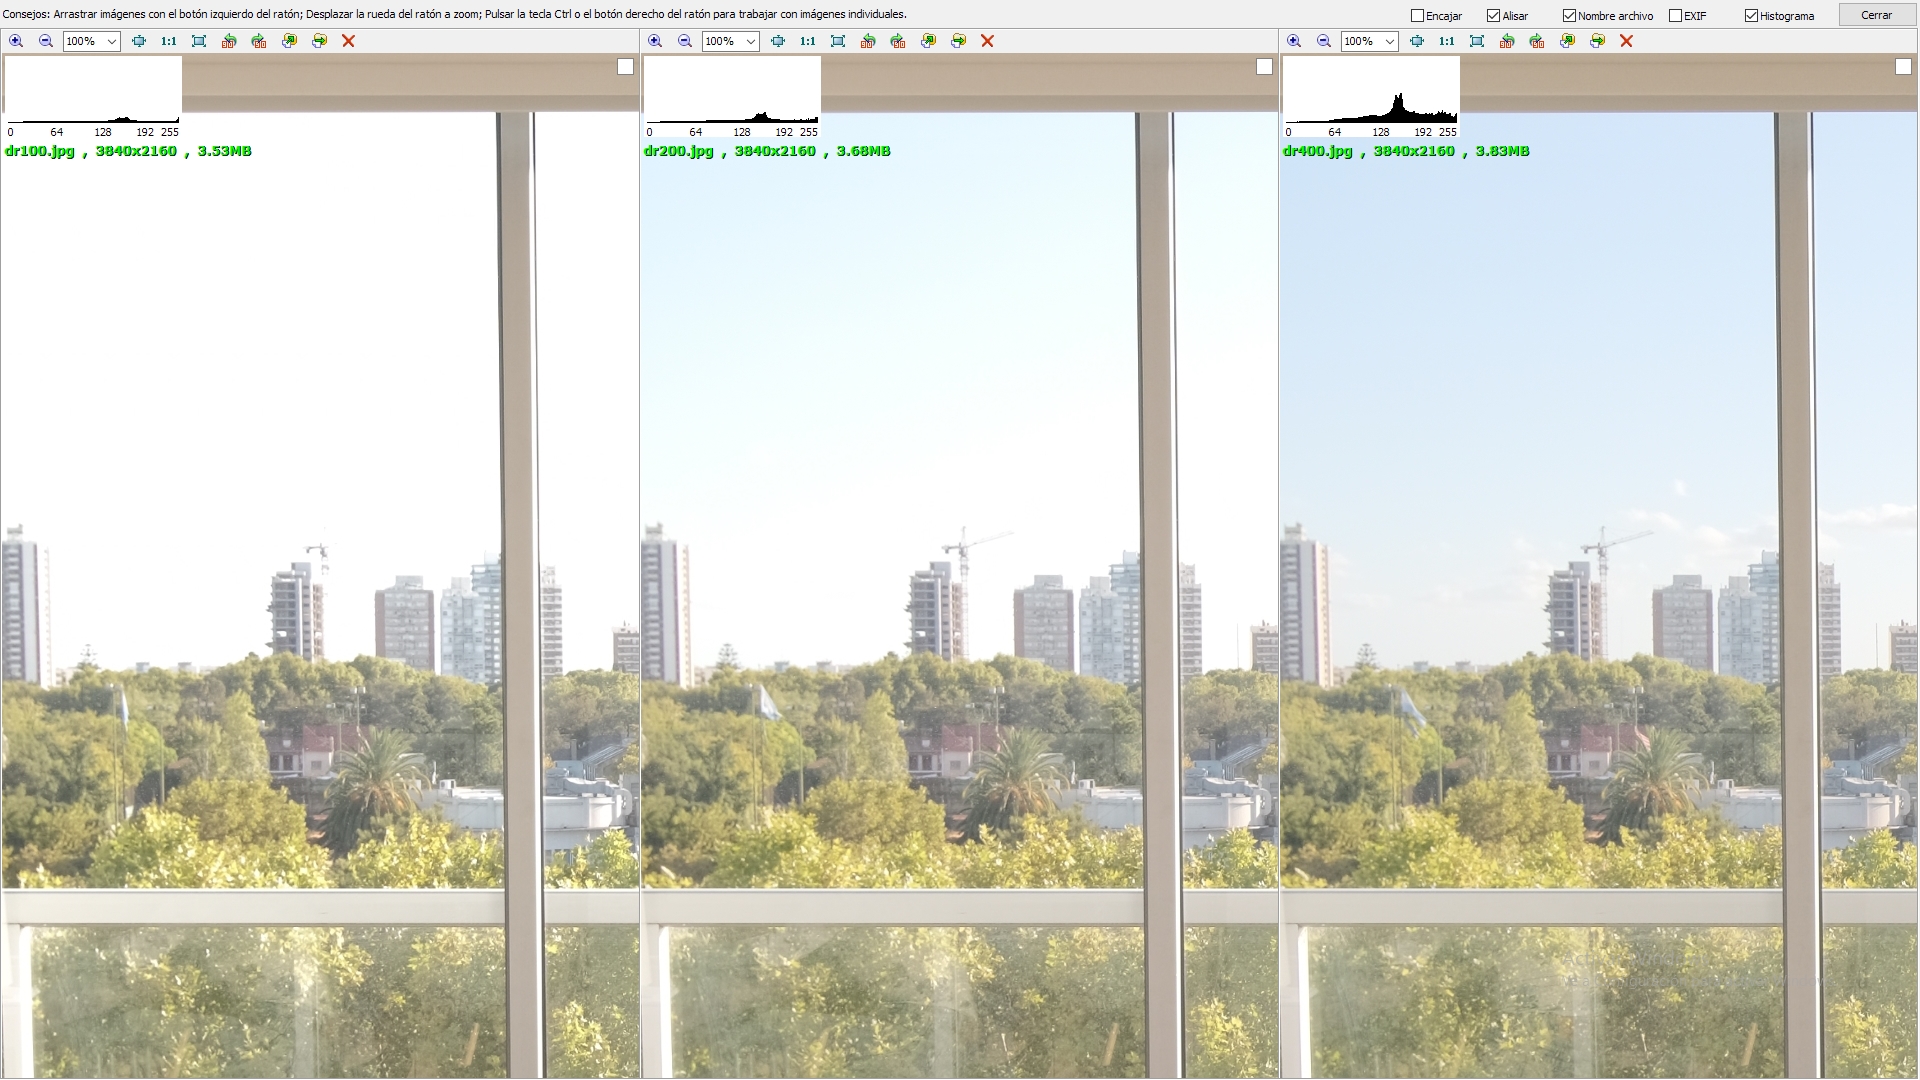Click the histogram of dr100.jpg
This screenshot has height=1080, width=1920.
(x=93, y=97)
